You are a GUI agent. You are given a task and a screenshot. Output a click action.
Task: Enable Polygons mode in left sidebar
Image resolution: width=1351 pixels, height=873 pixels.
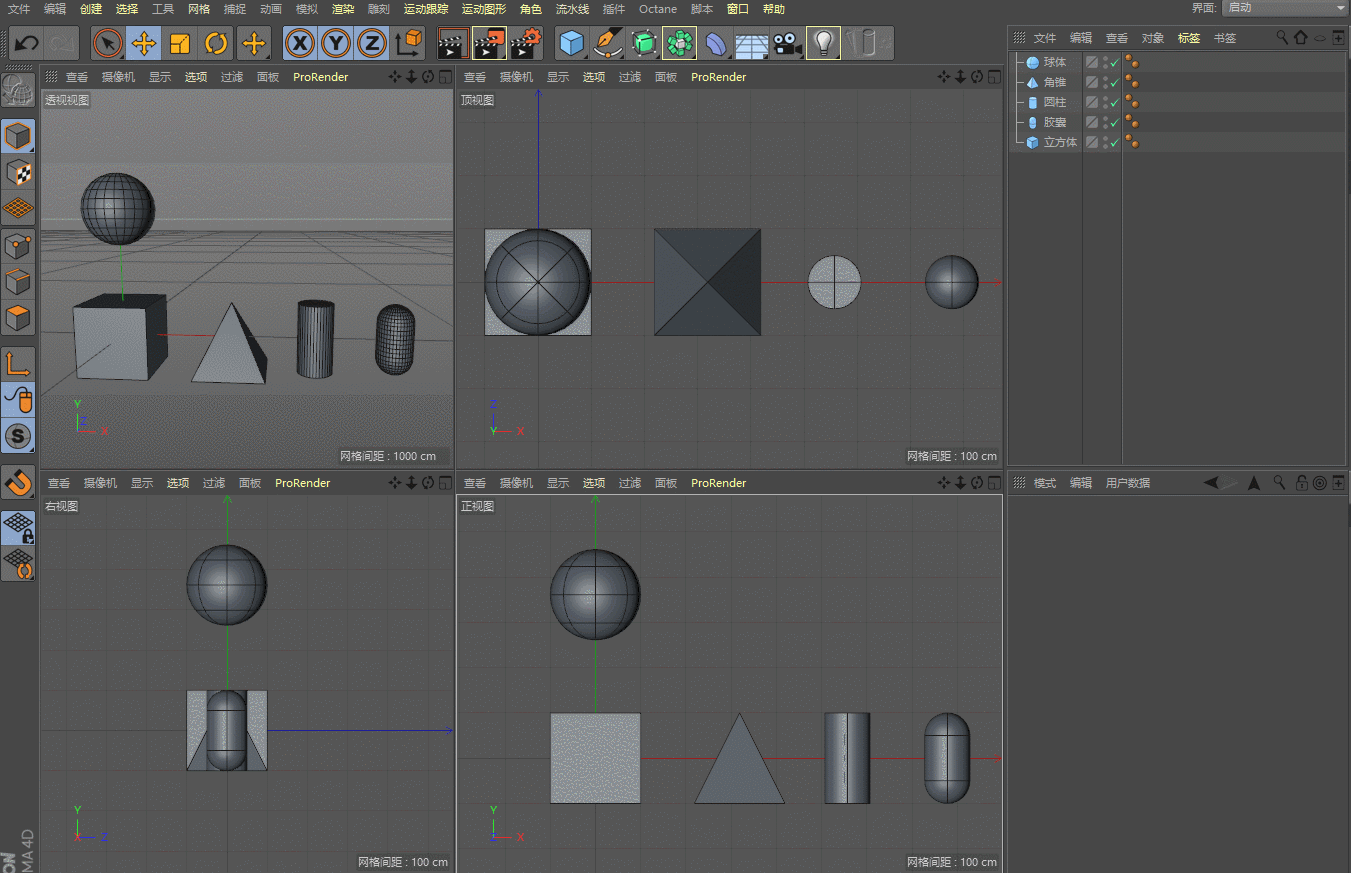(x=18, y=319)
